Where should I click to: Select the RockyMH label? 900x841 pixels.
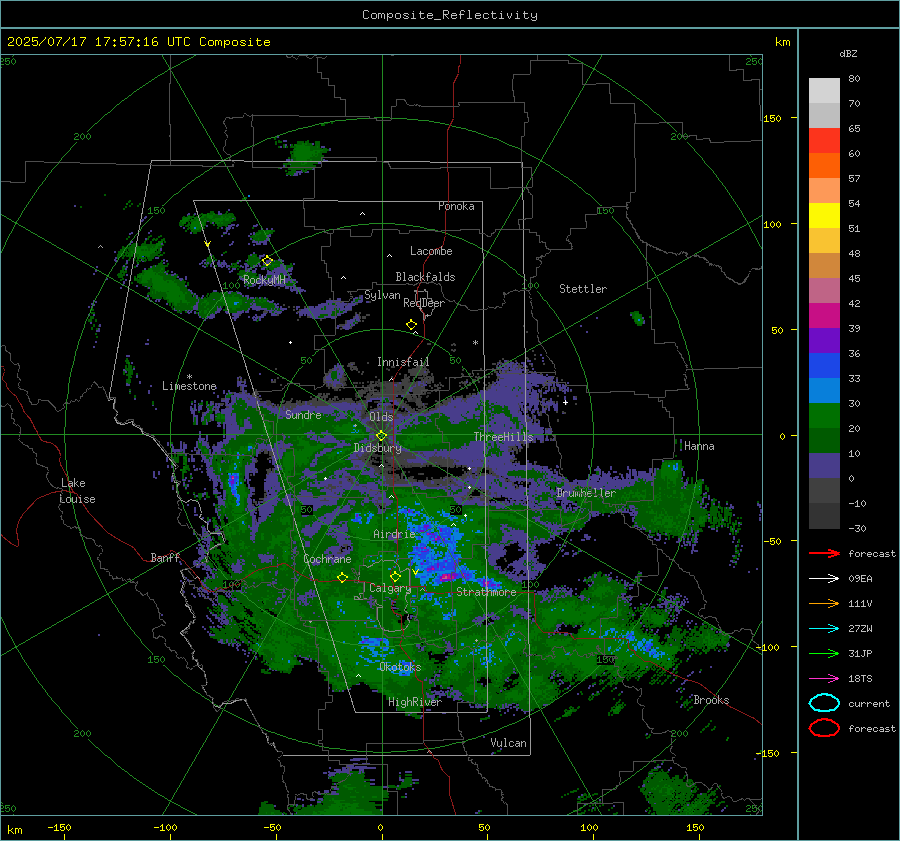click(264, 280)
